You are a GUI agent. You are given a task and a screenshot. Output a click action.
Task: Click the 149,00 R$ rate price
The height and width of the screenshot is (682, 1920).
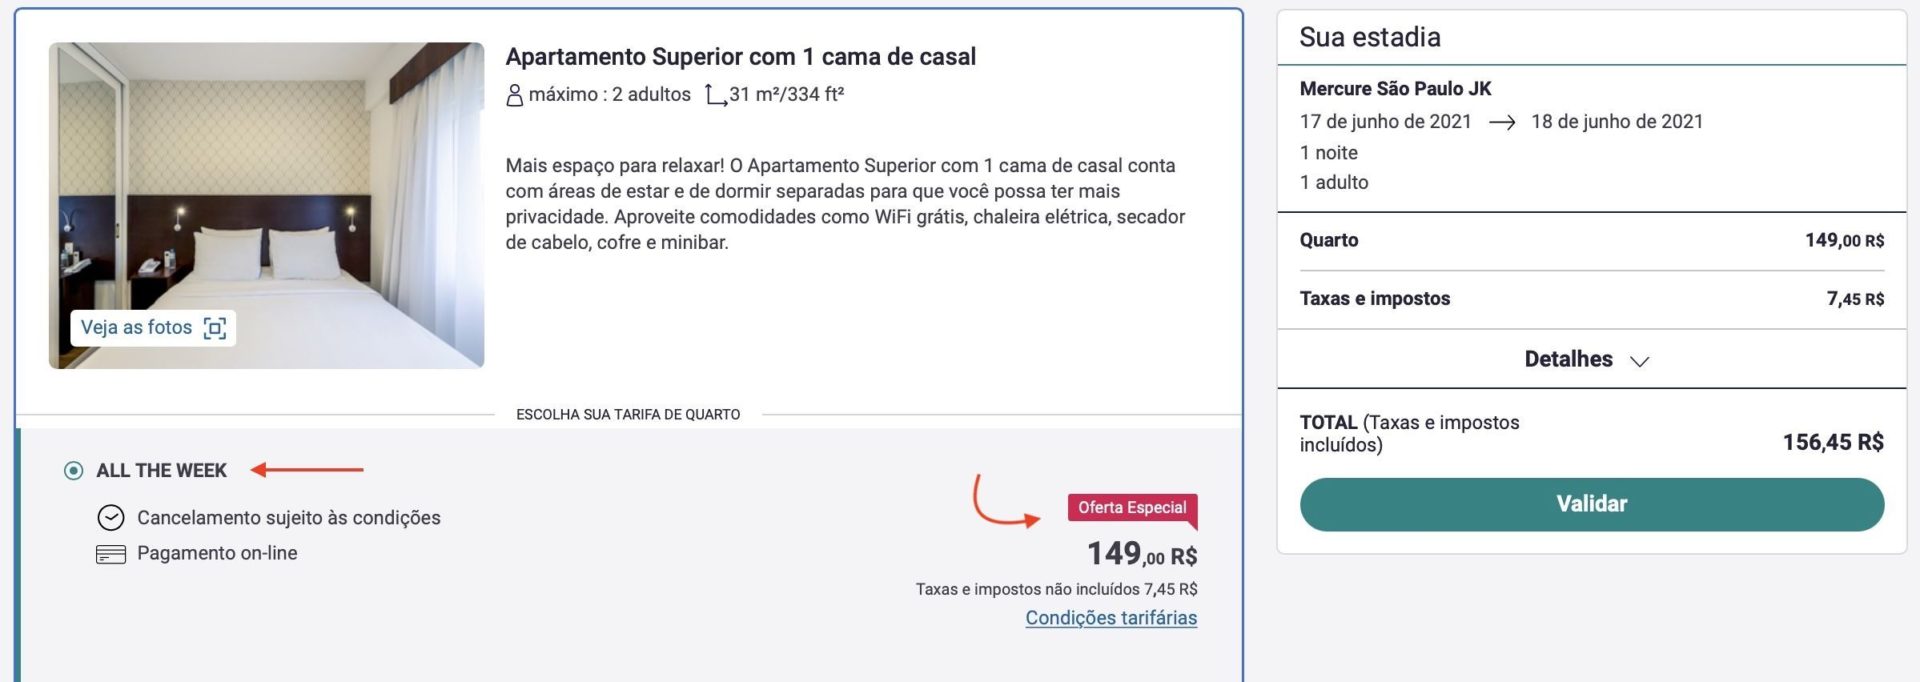[x=1142, y=554]
